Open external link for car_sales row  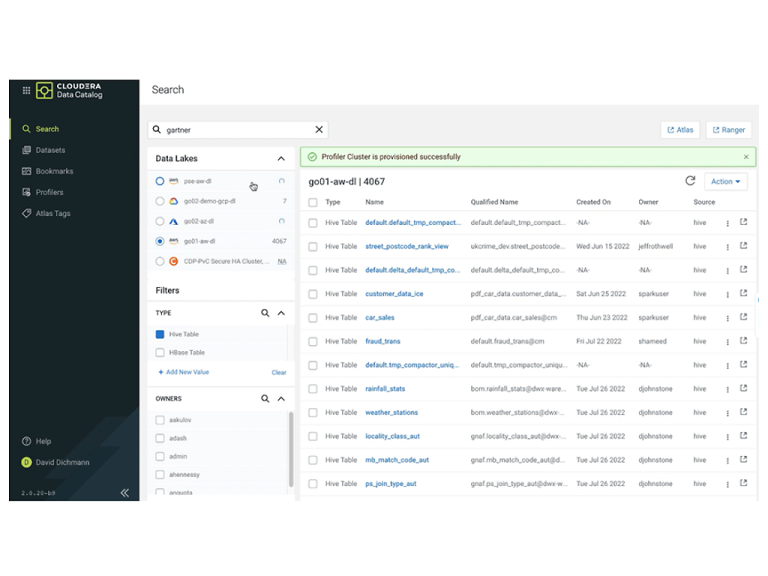744,317
